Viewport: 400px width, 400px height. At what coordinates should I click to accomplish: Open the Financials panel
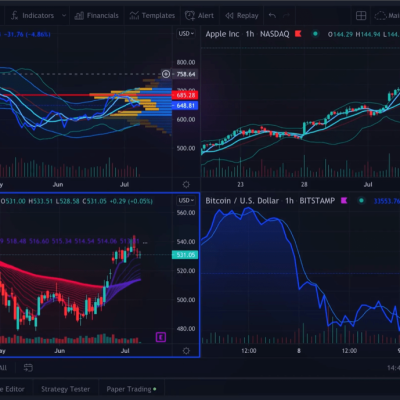click(96, 15)
